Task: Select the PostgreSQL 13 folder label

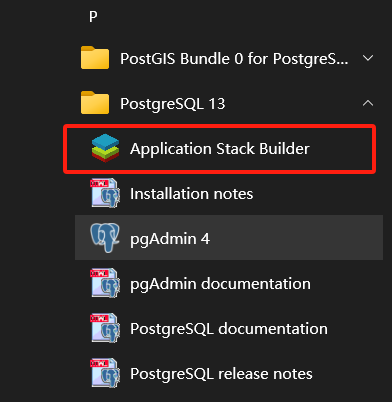Action: pyautogui.click(x=173, y=104)
